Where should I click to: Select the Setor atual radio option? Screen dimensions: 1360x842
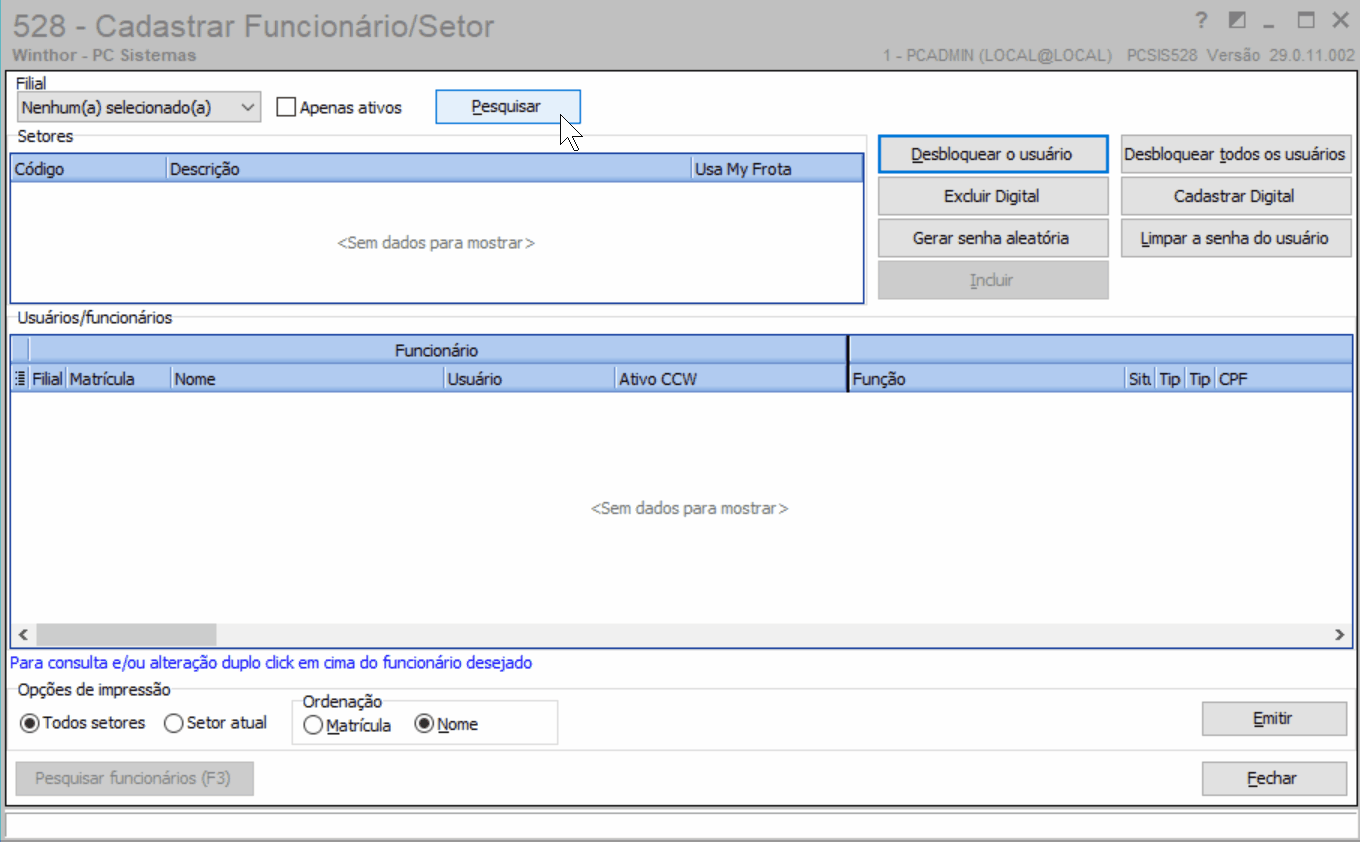[x=173, y=723]
